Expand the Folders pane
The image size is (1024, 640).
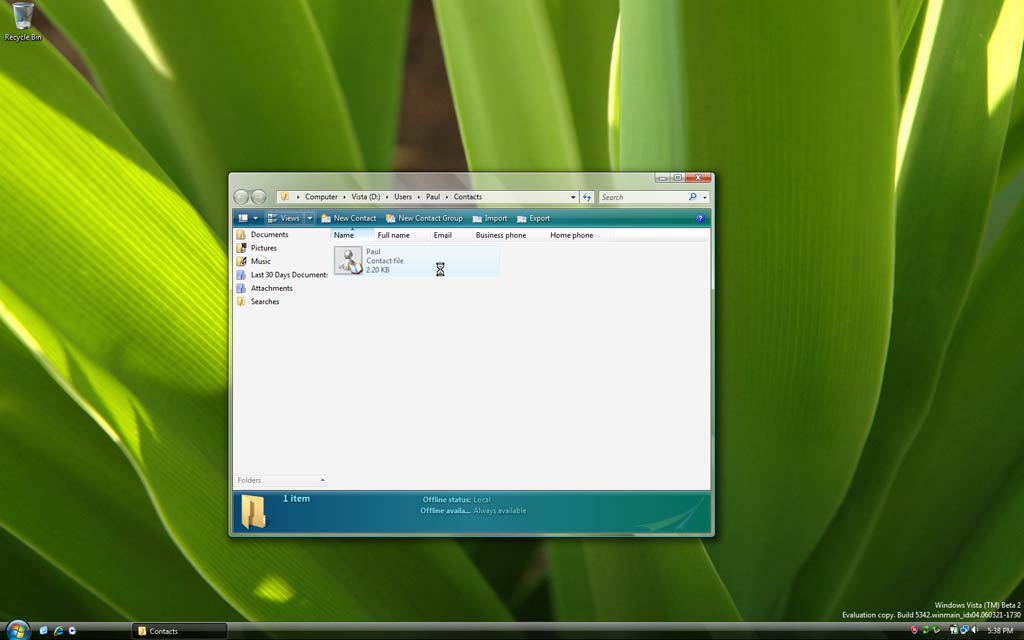tap(322, 481)
